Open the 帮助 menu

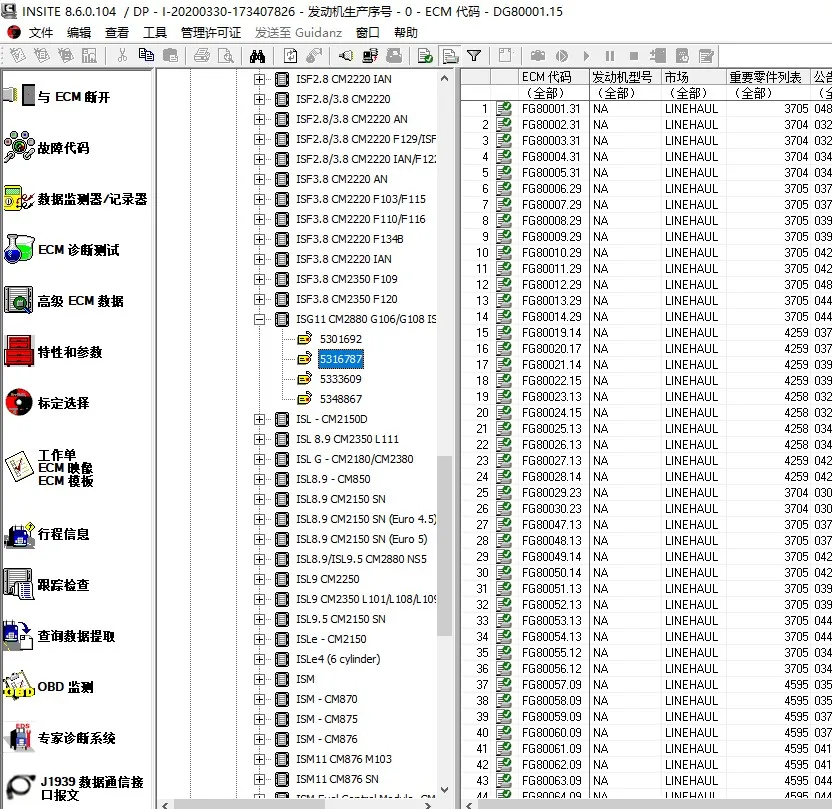(x=405, y=32)
